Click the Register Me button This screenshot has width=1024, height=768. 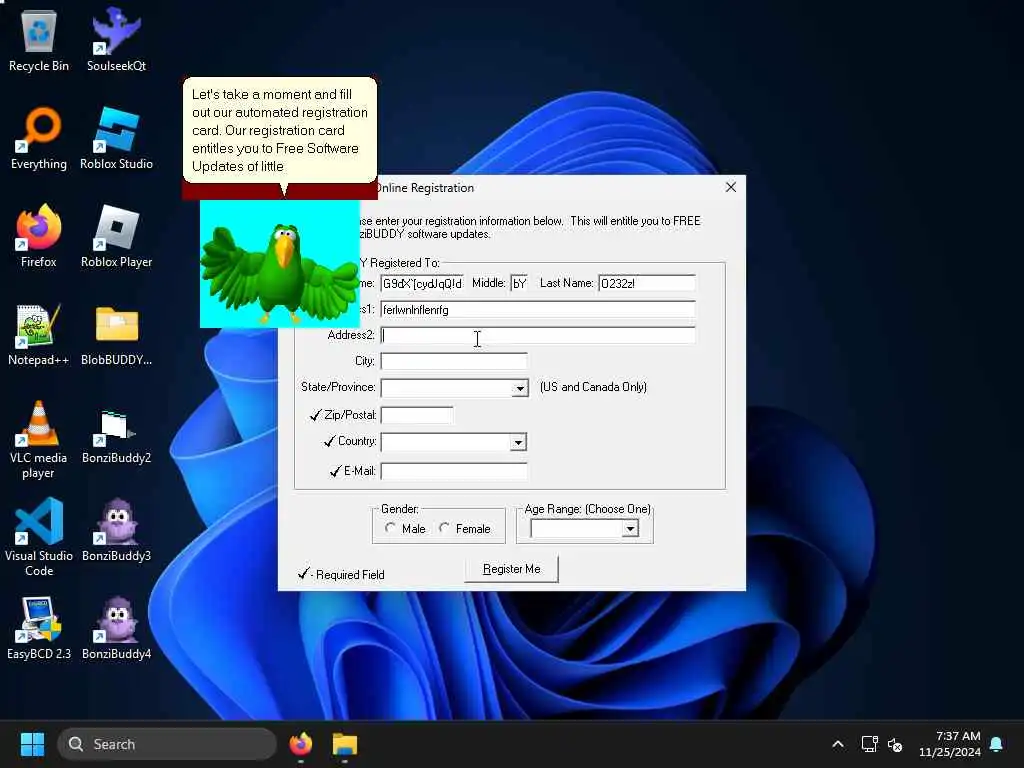(x=511, y=569)
